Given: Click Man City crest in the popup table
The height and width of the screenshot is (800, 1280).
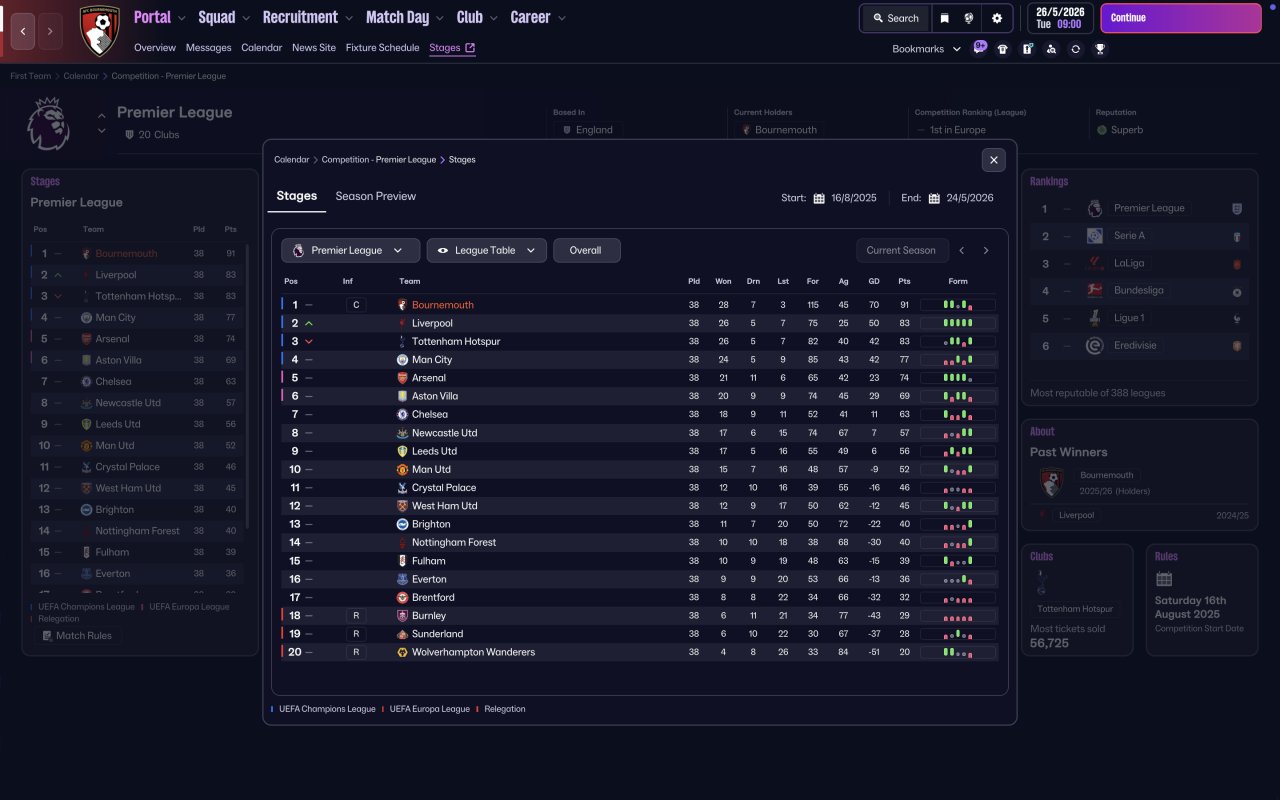Looking at the screenshot, I should [x=402, y=360].
